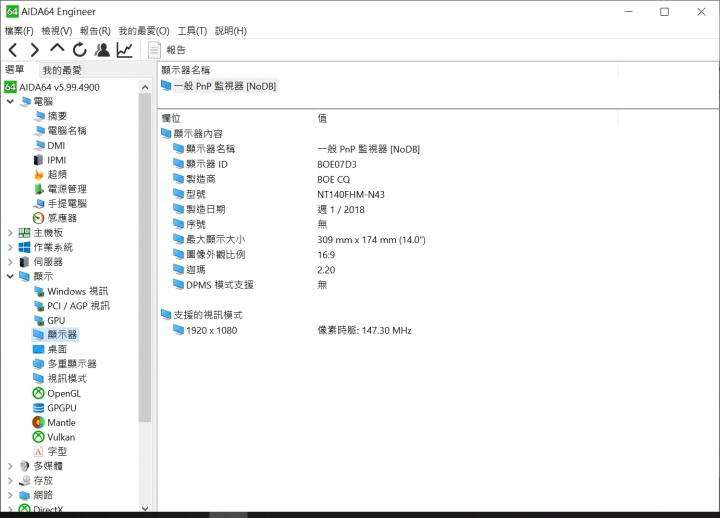Open the 檢視(V) menu
Image resolution: width=720 pixels, height=518 pixels.
coord(57,31)
